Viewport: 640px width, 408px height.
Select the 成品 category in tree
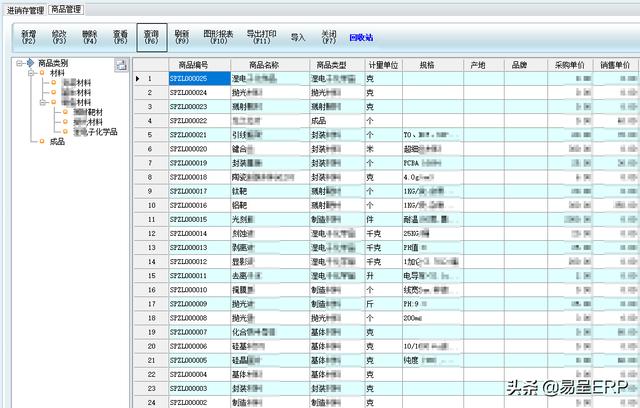tap(58, 142)
